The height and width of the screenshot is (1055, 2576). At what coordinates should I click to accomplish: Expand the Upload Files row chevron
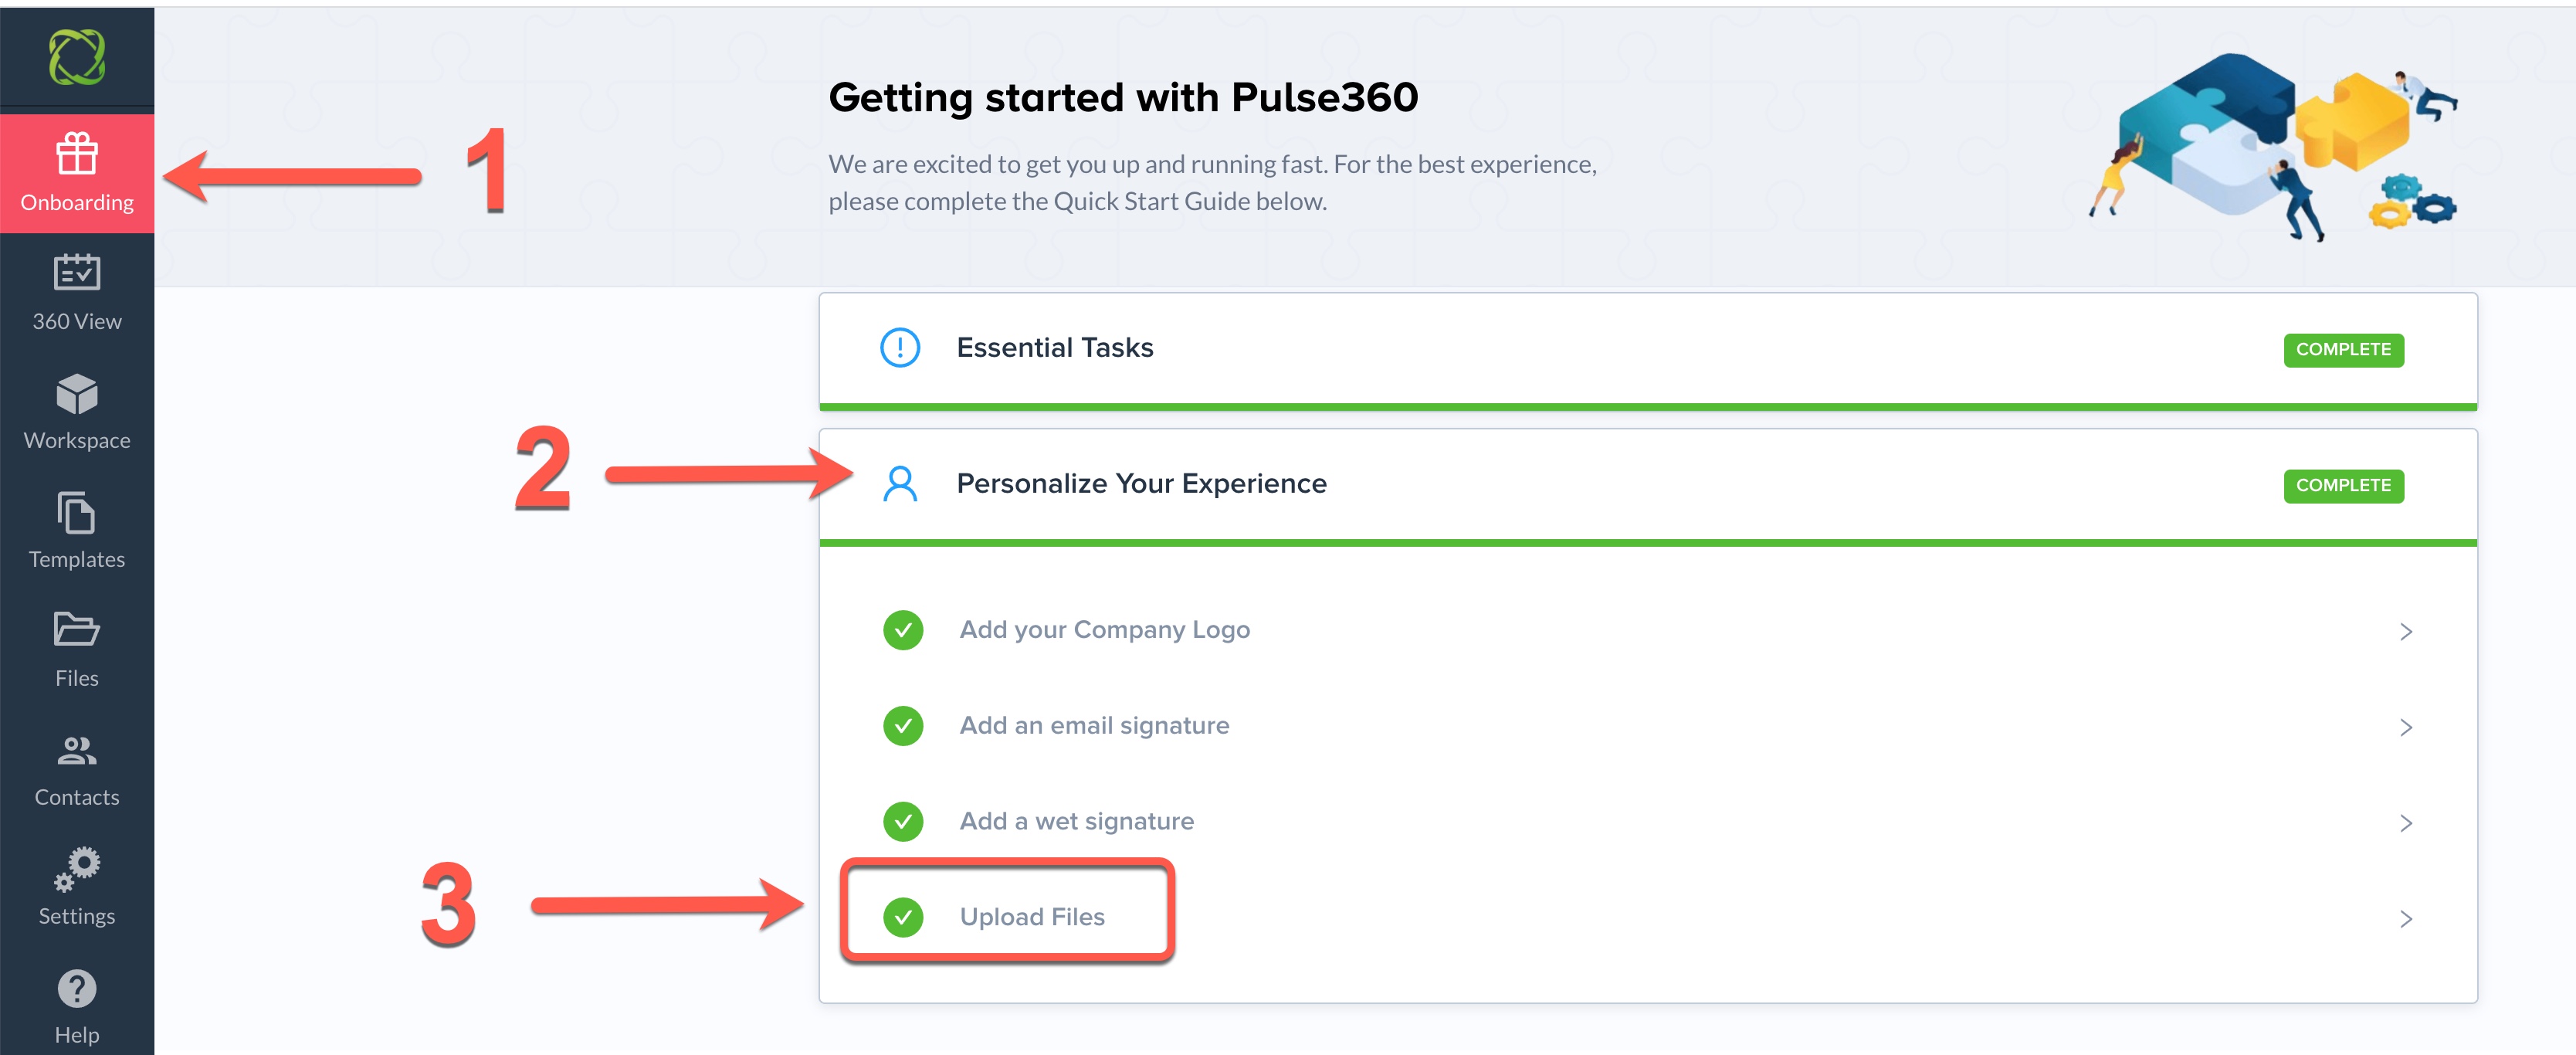pos(2406,919)
